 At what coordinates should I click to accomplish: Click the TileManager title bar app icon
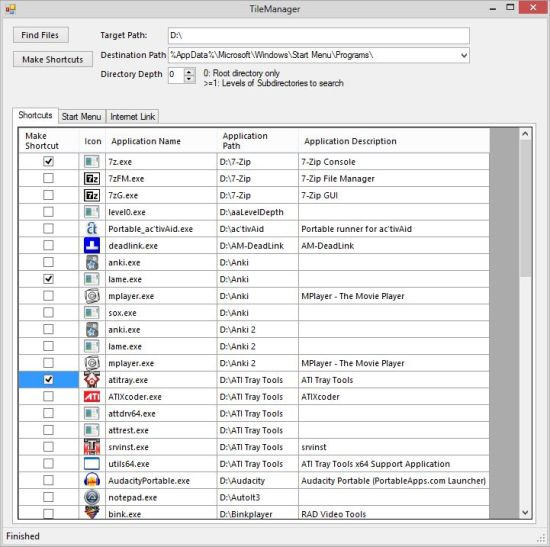pyautogui.click(x=11, y=9)
